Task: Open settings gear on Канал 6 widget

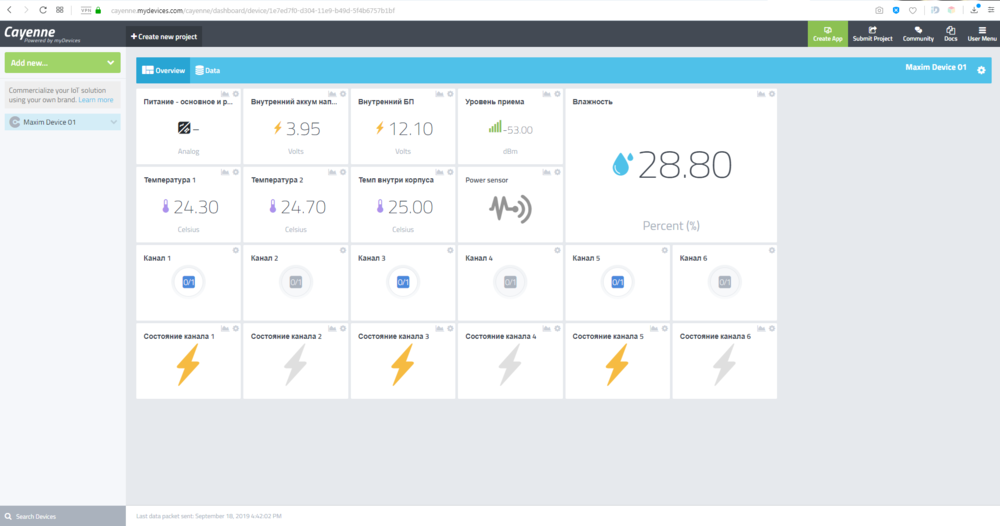Action: [771, 250]
